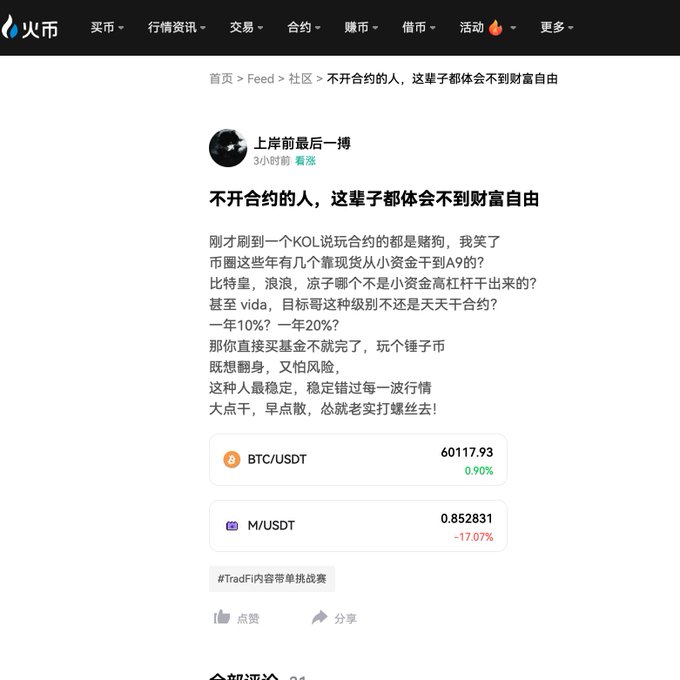
Task: Click the -17.07% change value
Action: coord(474,537)
